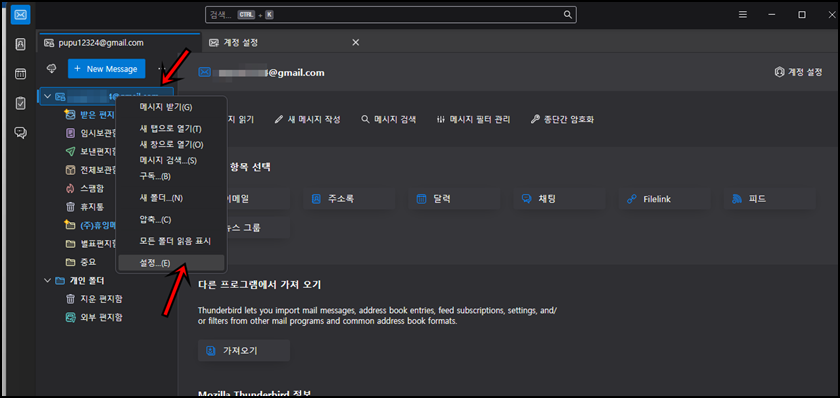Click the get messages cloud download icon
This screenshot has width=840, height=398.
click(52, 69)
